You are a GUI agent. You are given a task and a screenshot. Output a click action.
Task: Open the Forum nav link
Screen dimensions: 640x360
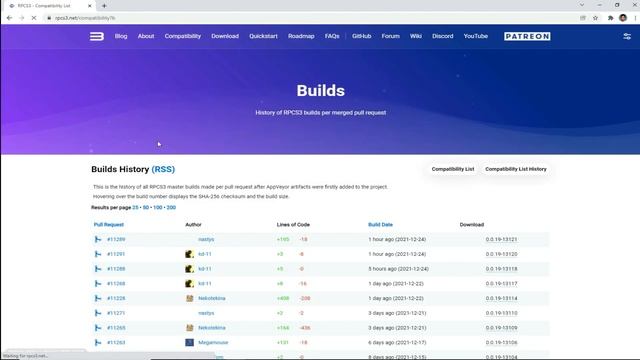pos(391,36)
